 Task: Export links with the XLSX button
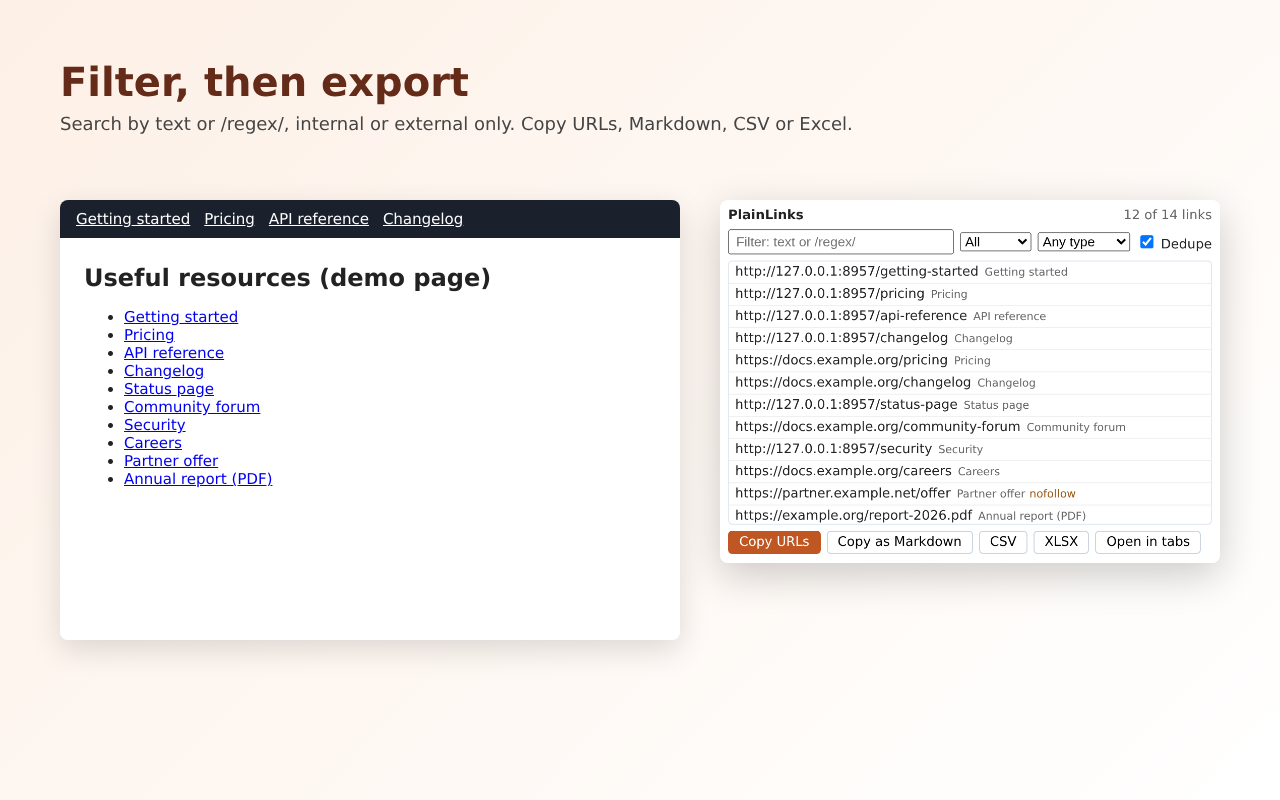(x=1061, y=542)
